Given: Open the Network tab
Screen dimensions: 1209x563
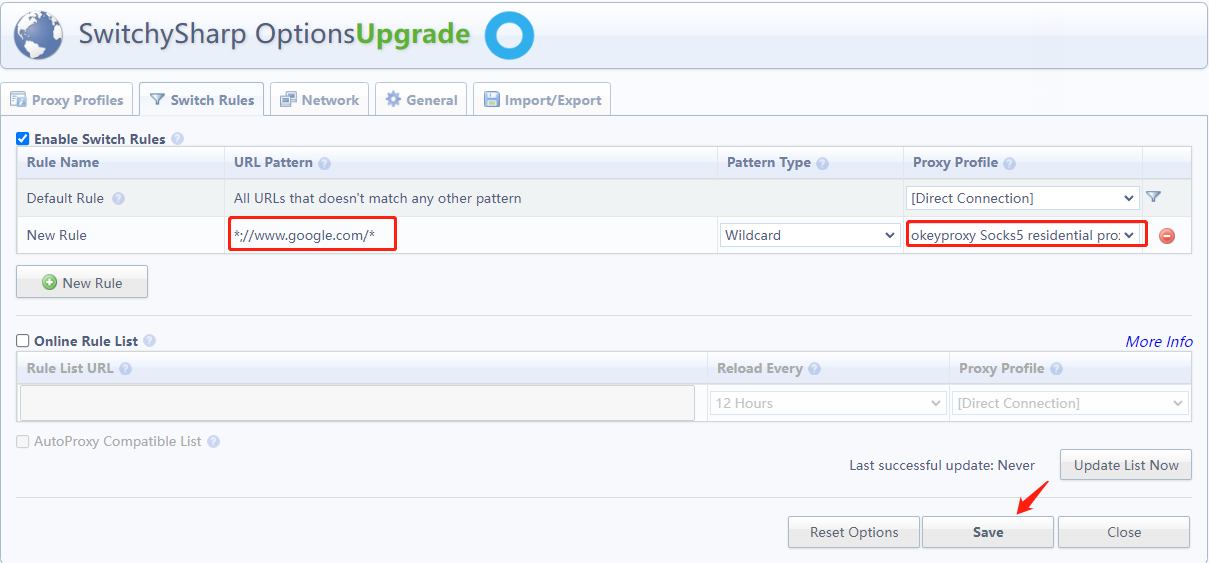Looking at the screenshot, I should point(320,100).
